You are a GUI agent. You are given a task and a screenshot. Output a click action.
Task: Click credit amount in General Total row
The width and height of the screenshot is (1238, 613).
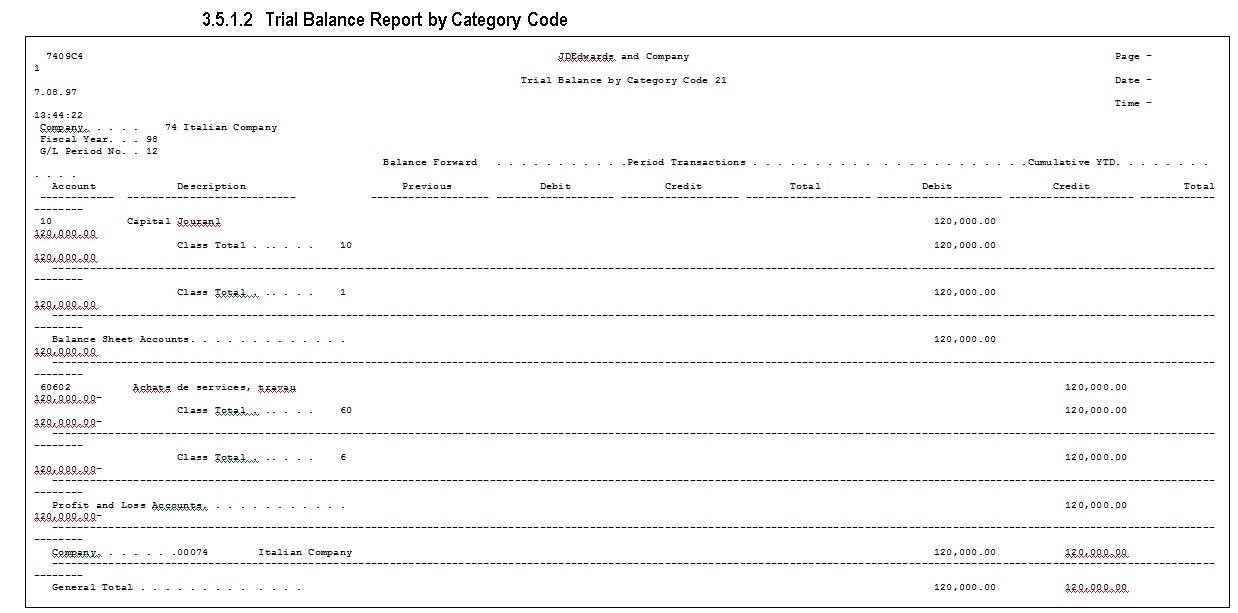(x=1095, y=587)
